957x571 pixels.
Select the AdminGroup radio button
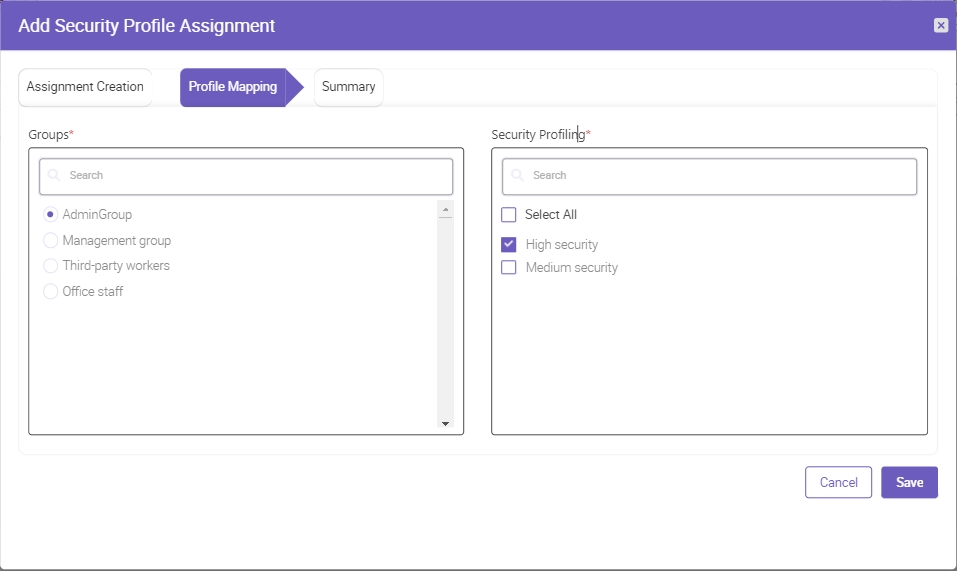pos(51,214)
